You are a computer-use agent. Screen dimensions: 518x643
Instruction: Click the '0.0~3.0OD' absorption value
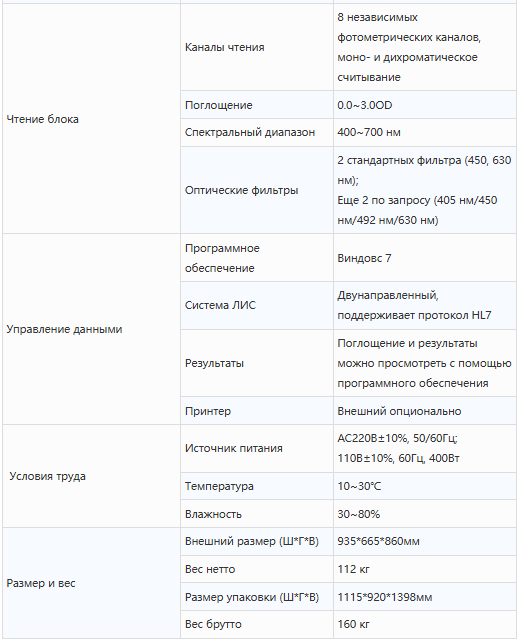click(x=365, y=105)
